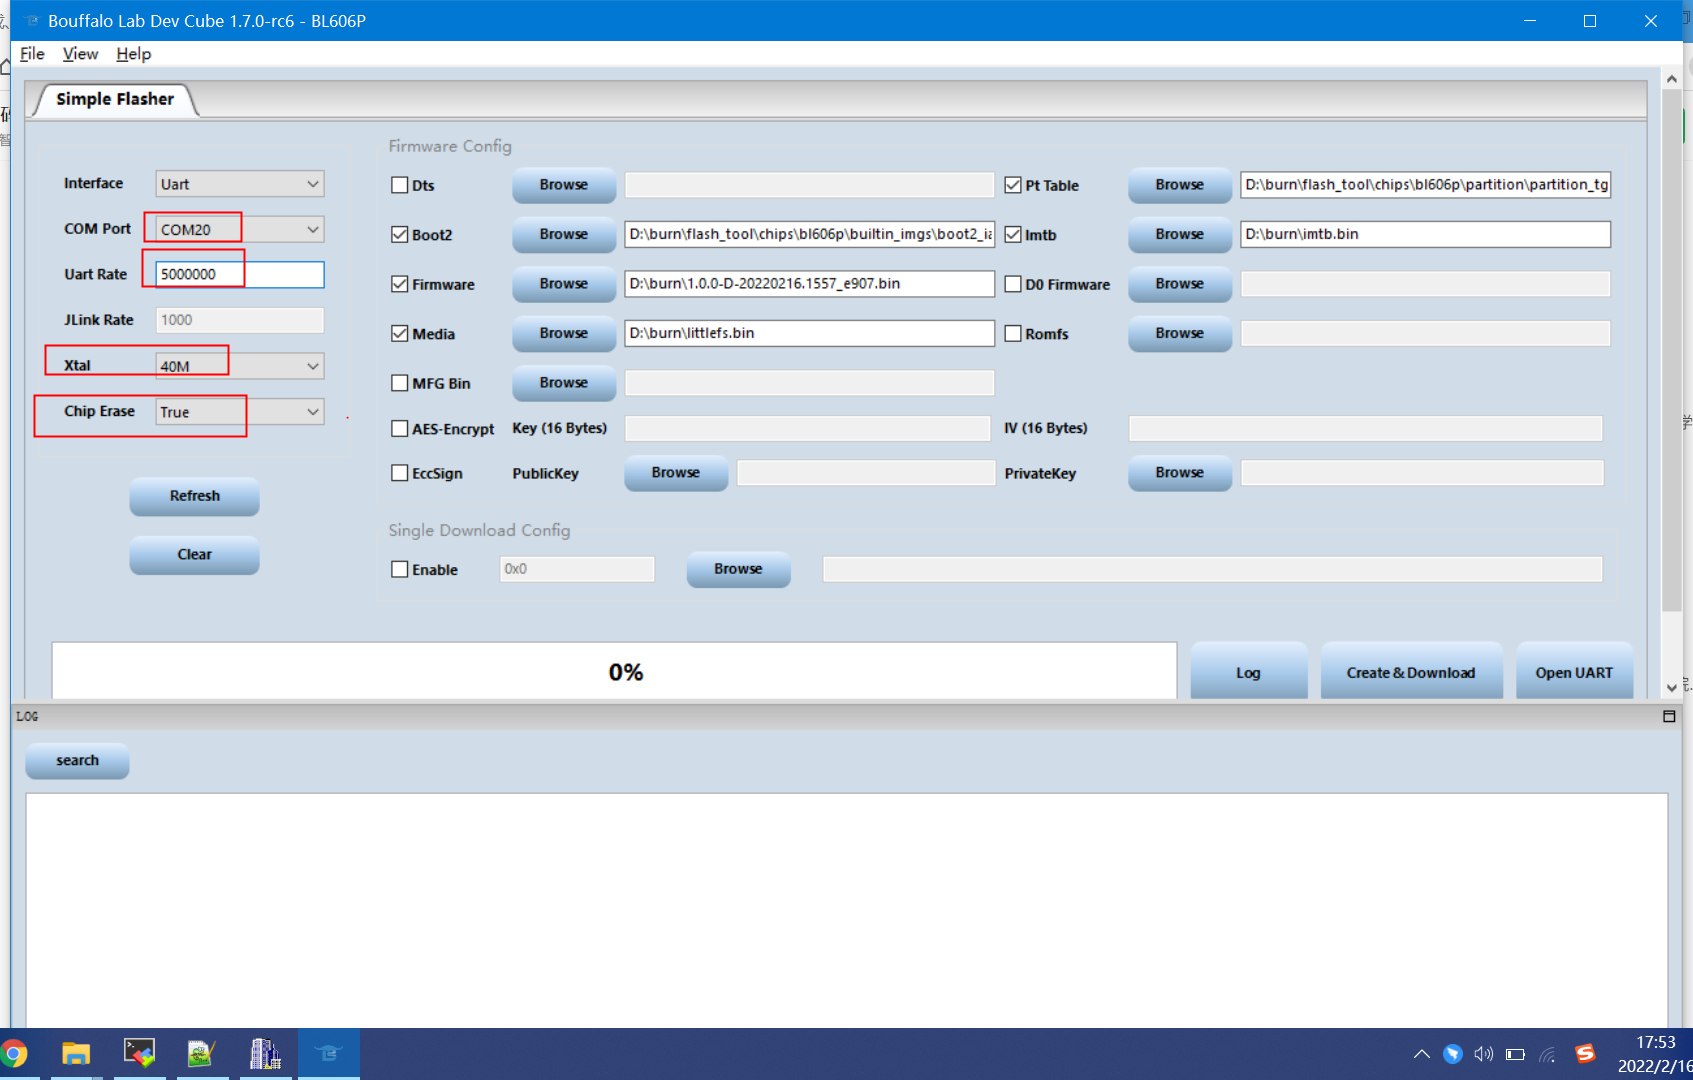1693x1080 pixels.
Task: Enable the Dts checkbox
Action: tap(400, 185)
